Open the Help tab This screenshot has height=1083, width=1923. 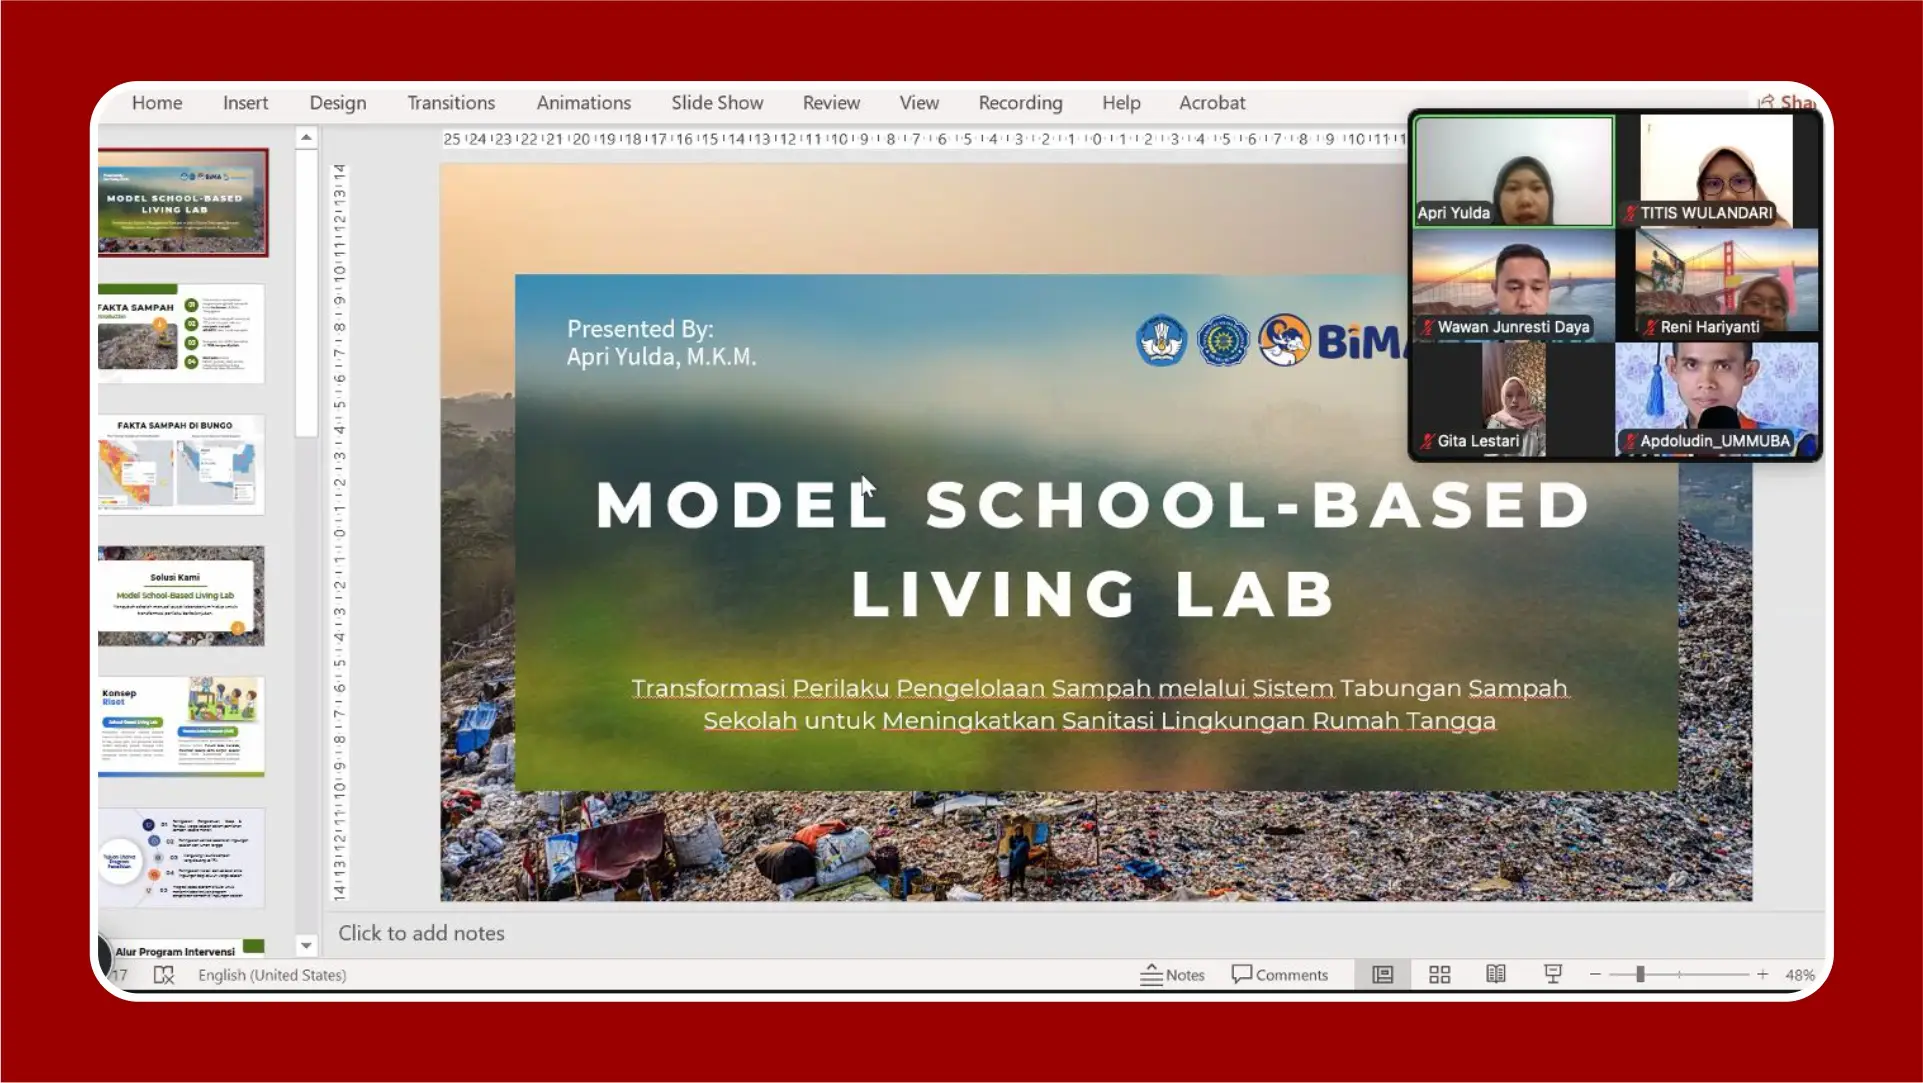click(x=1121, y=103)
